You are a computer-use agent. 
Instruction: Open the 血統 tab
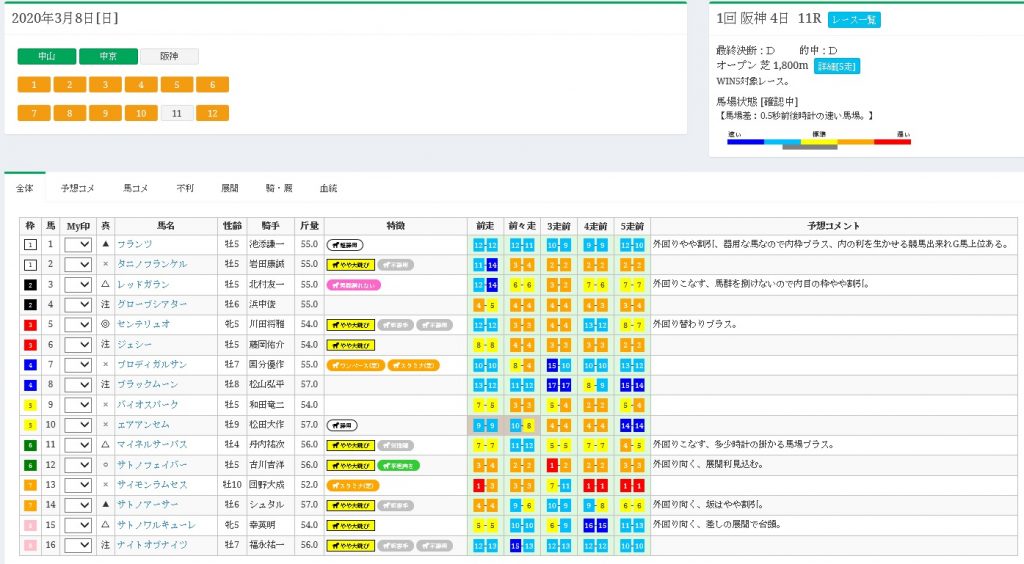(x=328, y=187)
